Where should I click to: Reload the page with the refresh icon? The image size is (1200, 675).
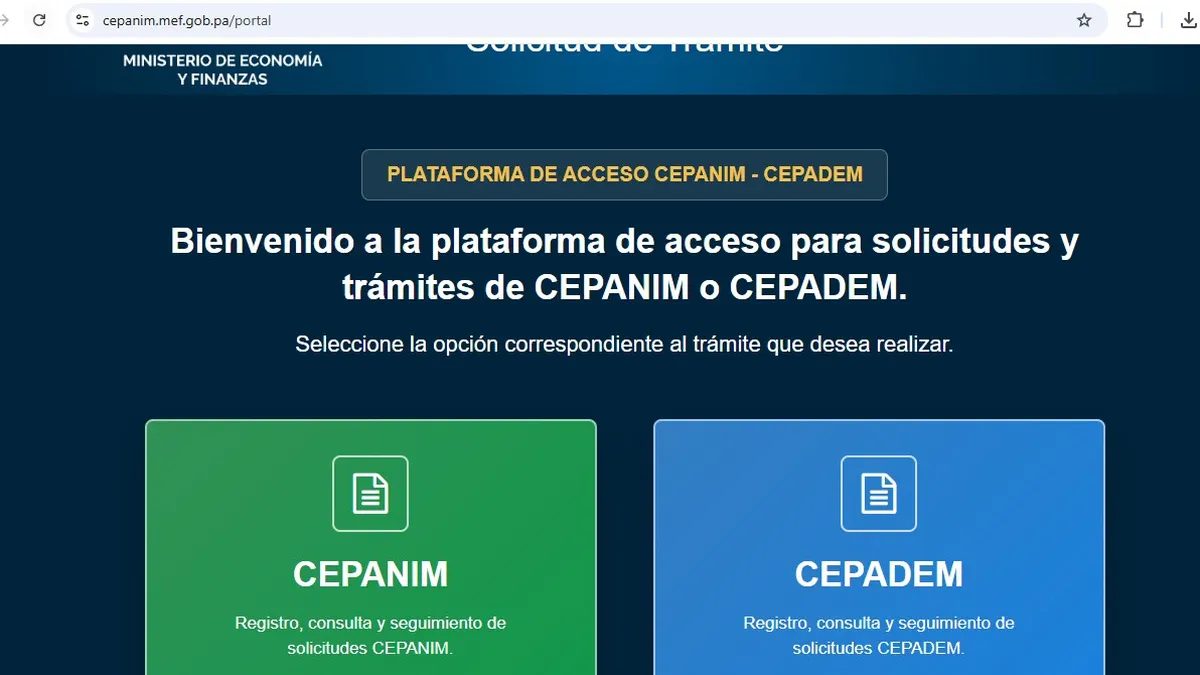(39, 20)
